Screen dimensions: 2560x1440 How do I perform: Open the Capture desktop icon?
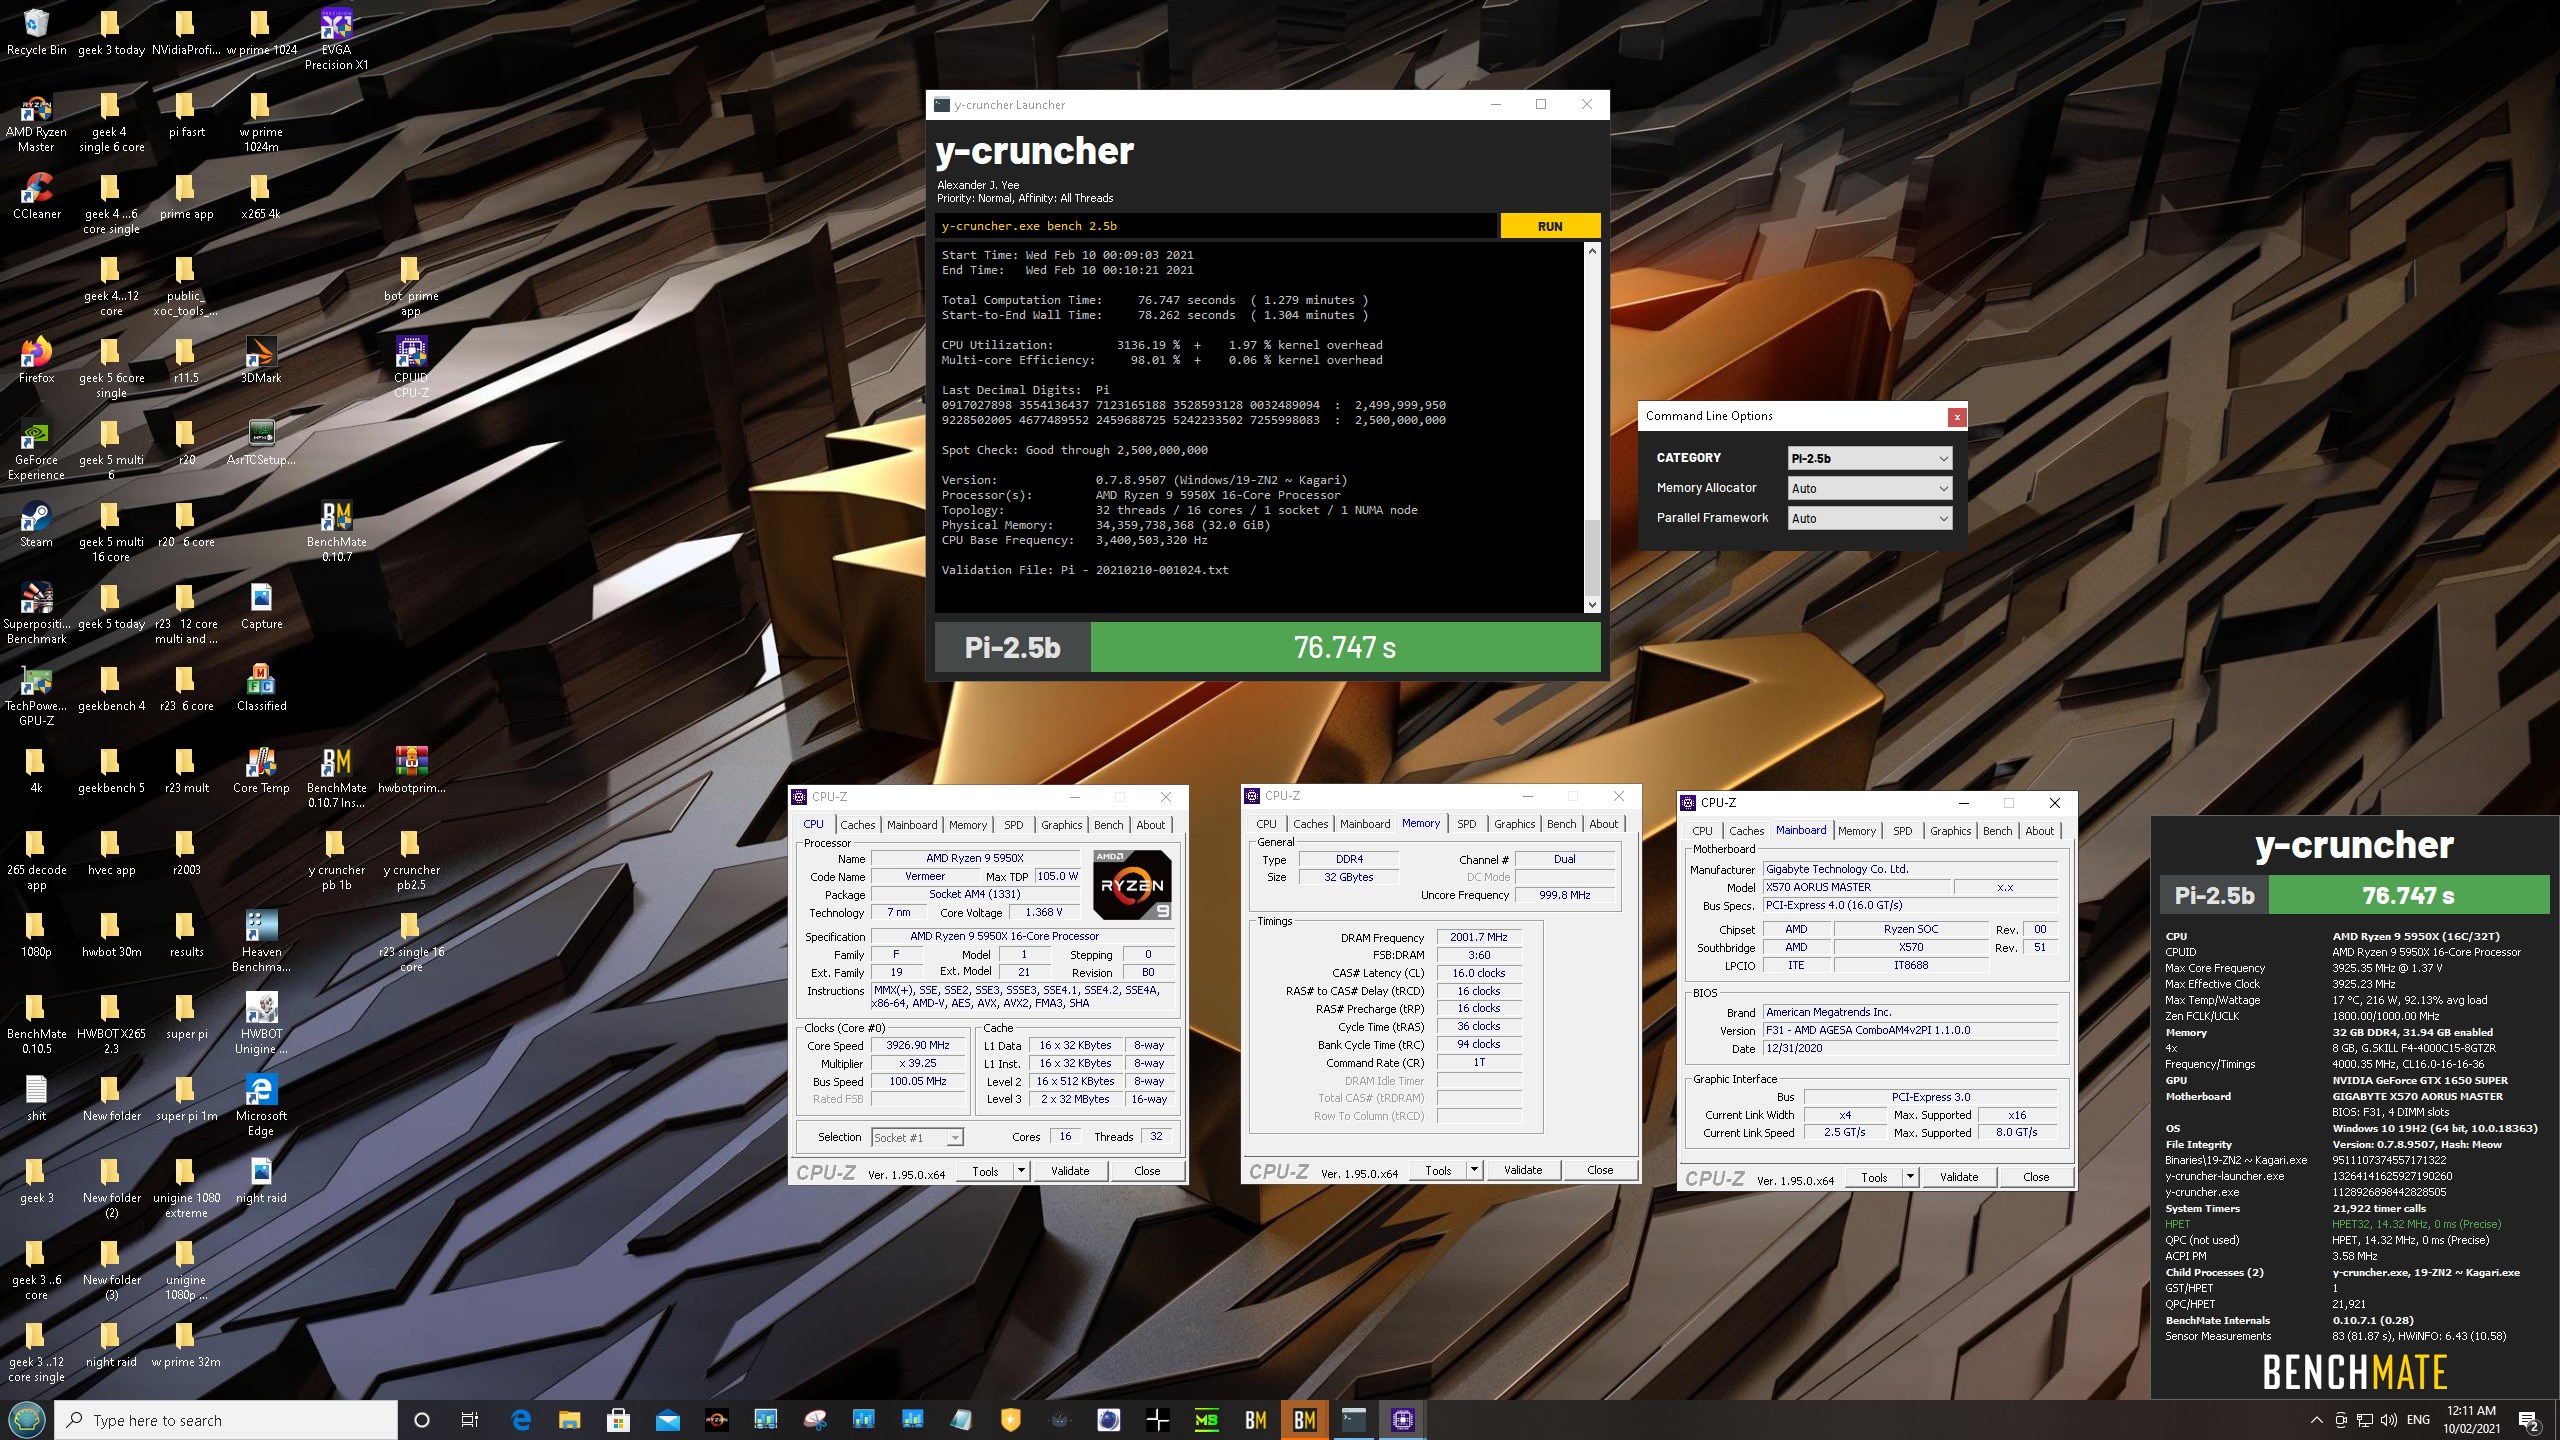(x=261, y=606)
